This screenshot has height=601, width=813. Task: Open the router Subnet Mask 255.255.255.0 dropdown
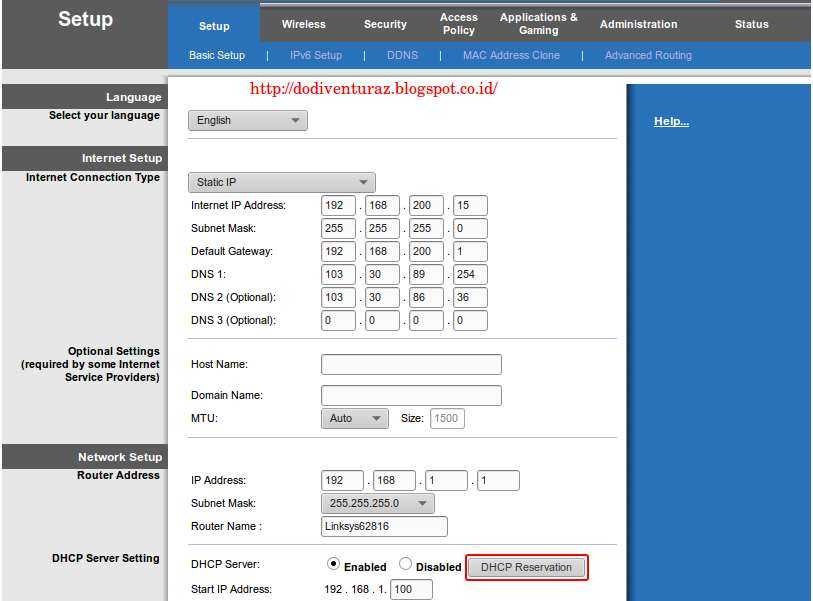click(377, 503)
